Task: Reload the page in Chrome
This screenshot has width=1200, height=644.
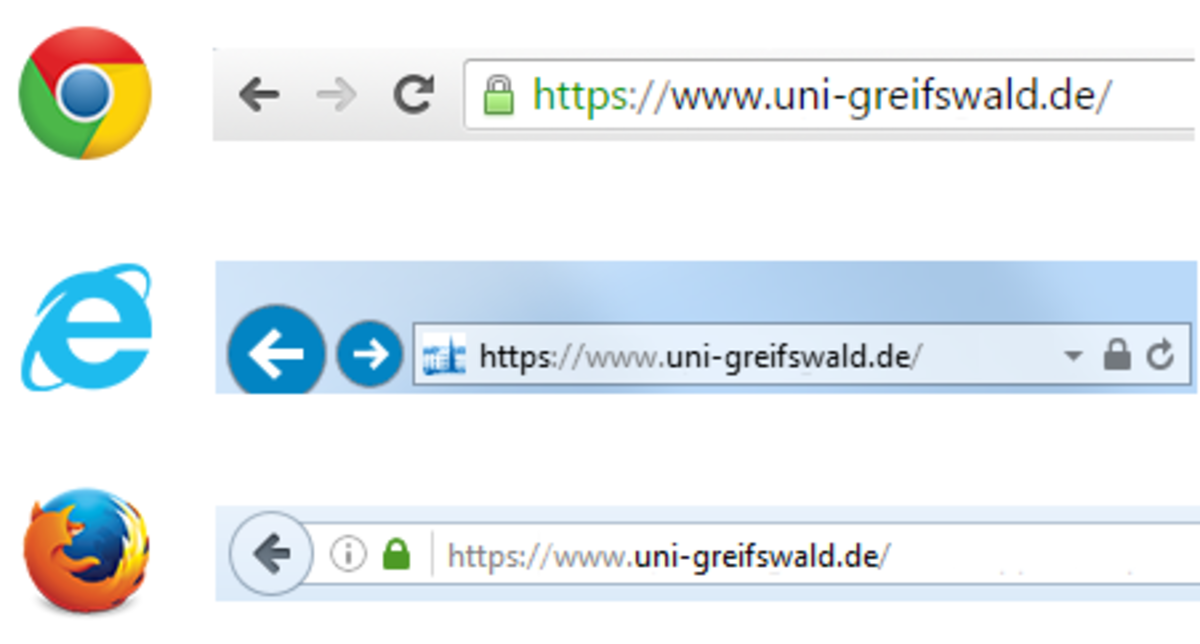Action: (x=413, y=95)
